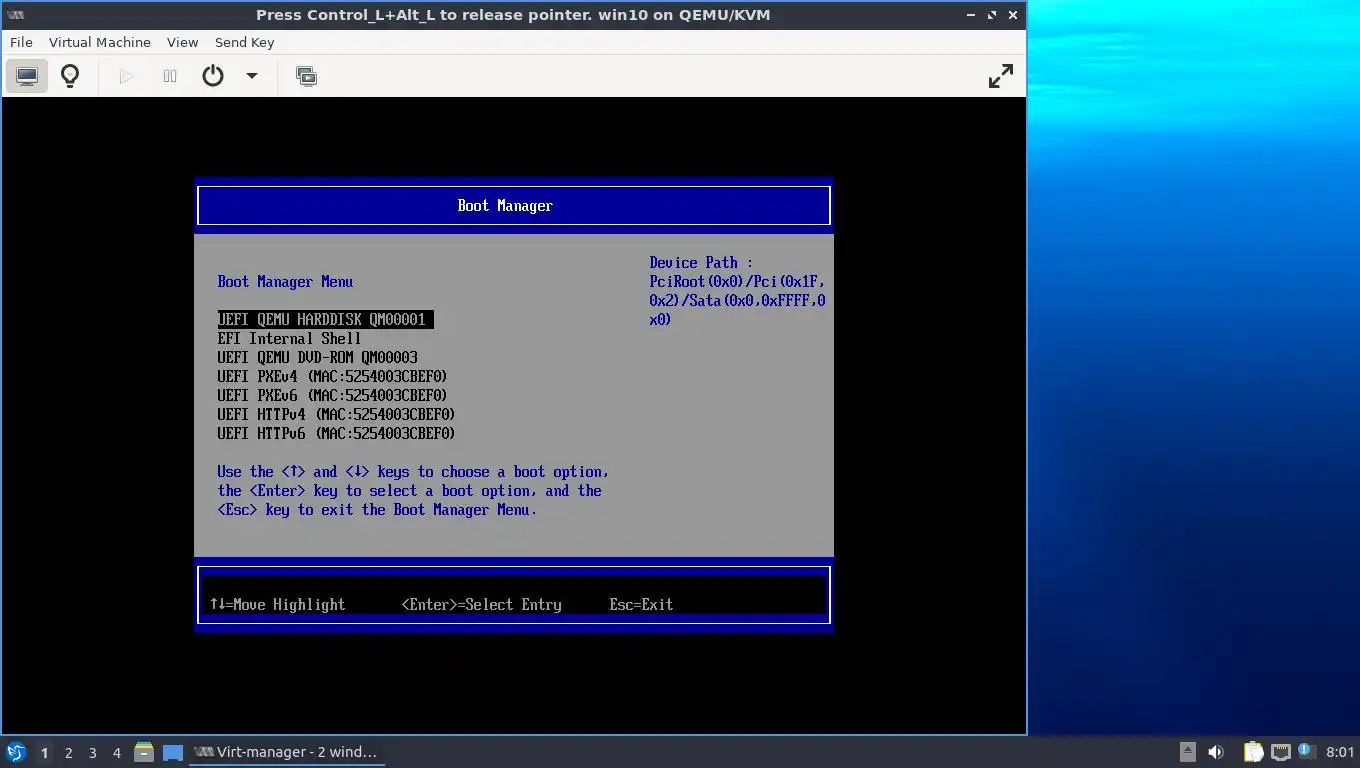Open the network connection tray icon

pos(1280,752)
